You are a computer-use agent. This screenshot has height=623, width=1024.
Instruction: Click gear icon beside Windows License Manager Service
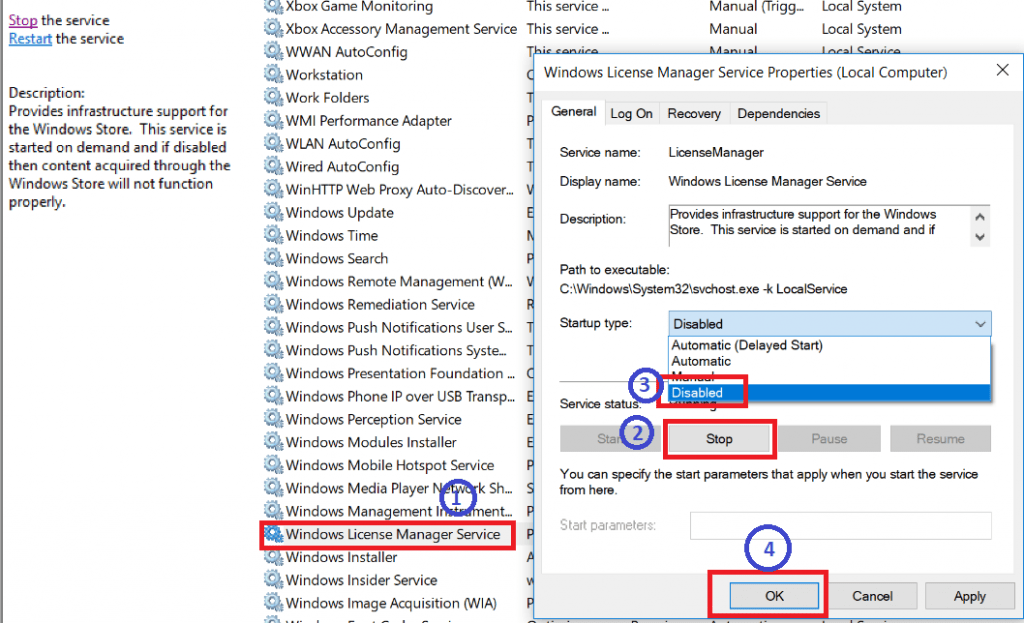coord(273,534)
